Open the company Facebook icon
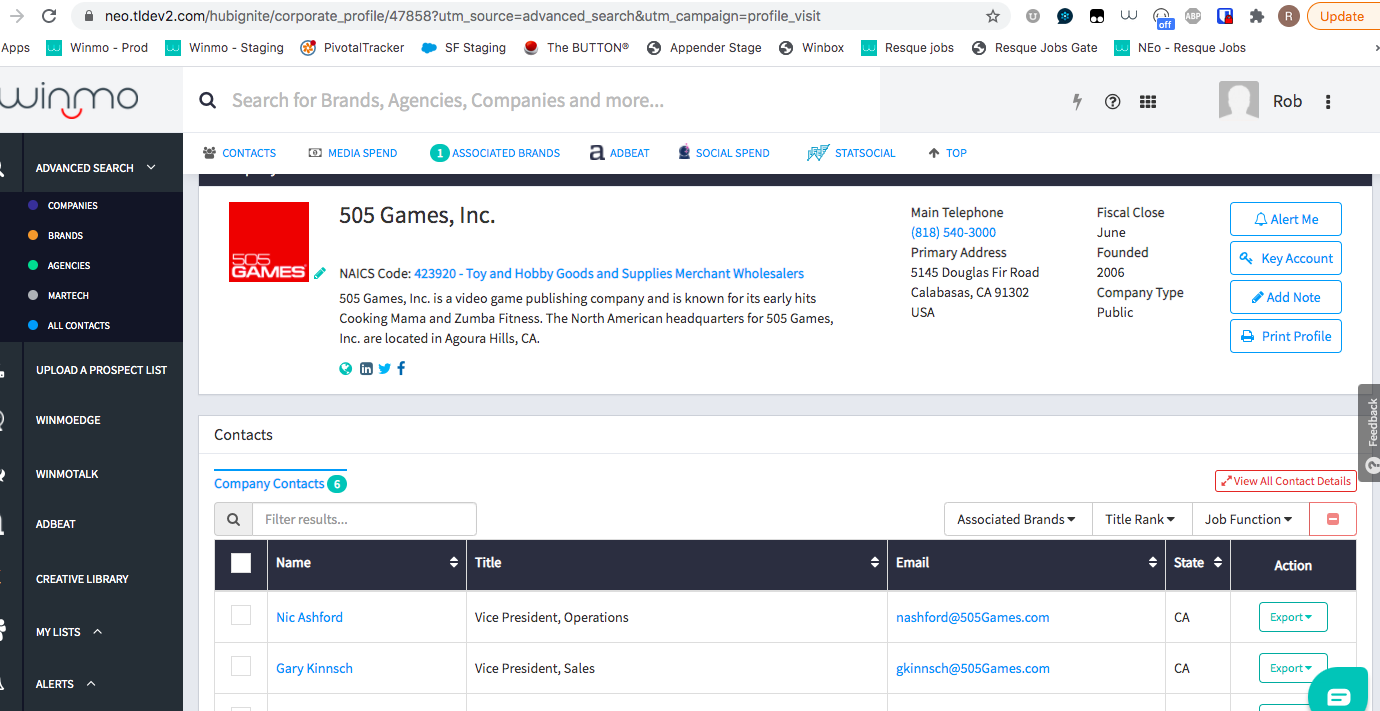The image size is (1380, 711). pos(401,368)
